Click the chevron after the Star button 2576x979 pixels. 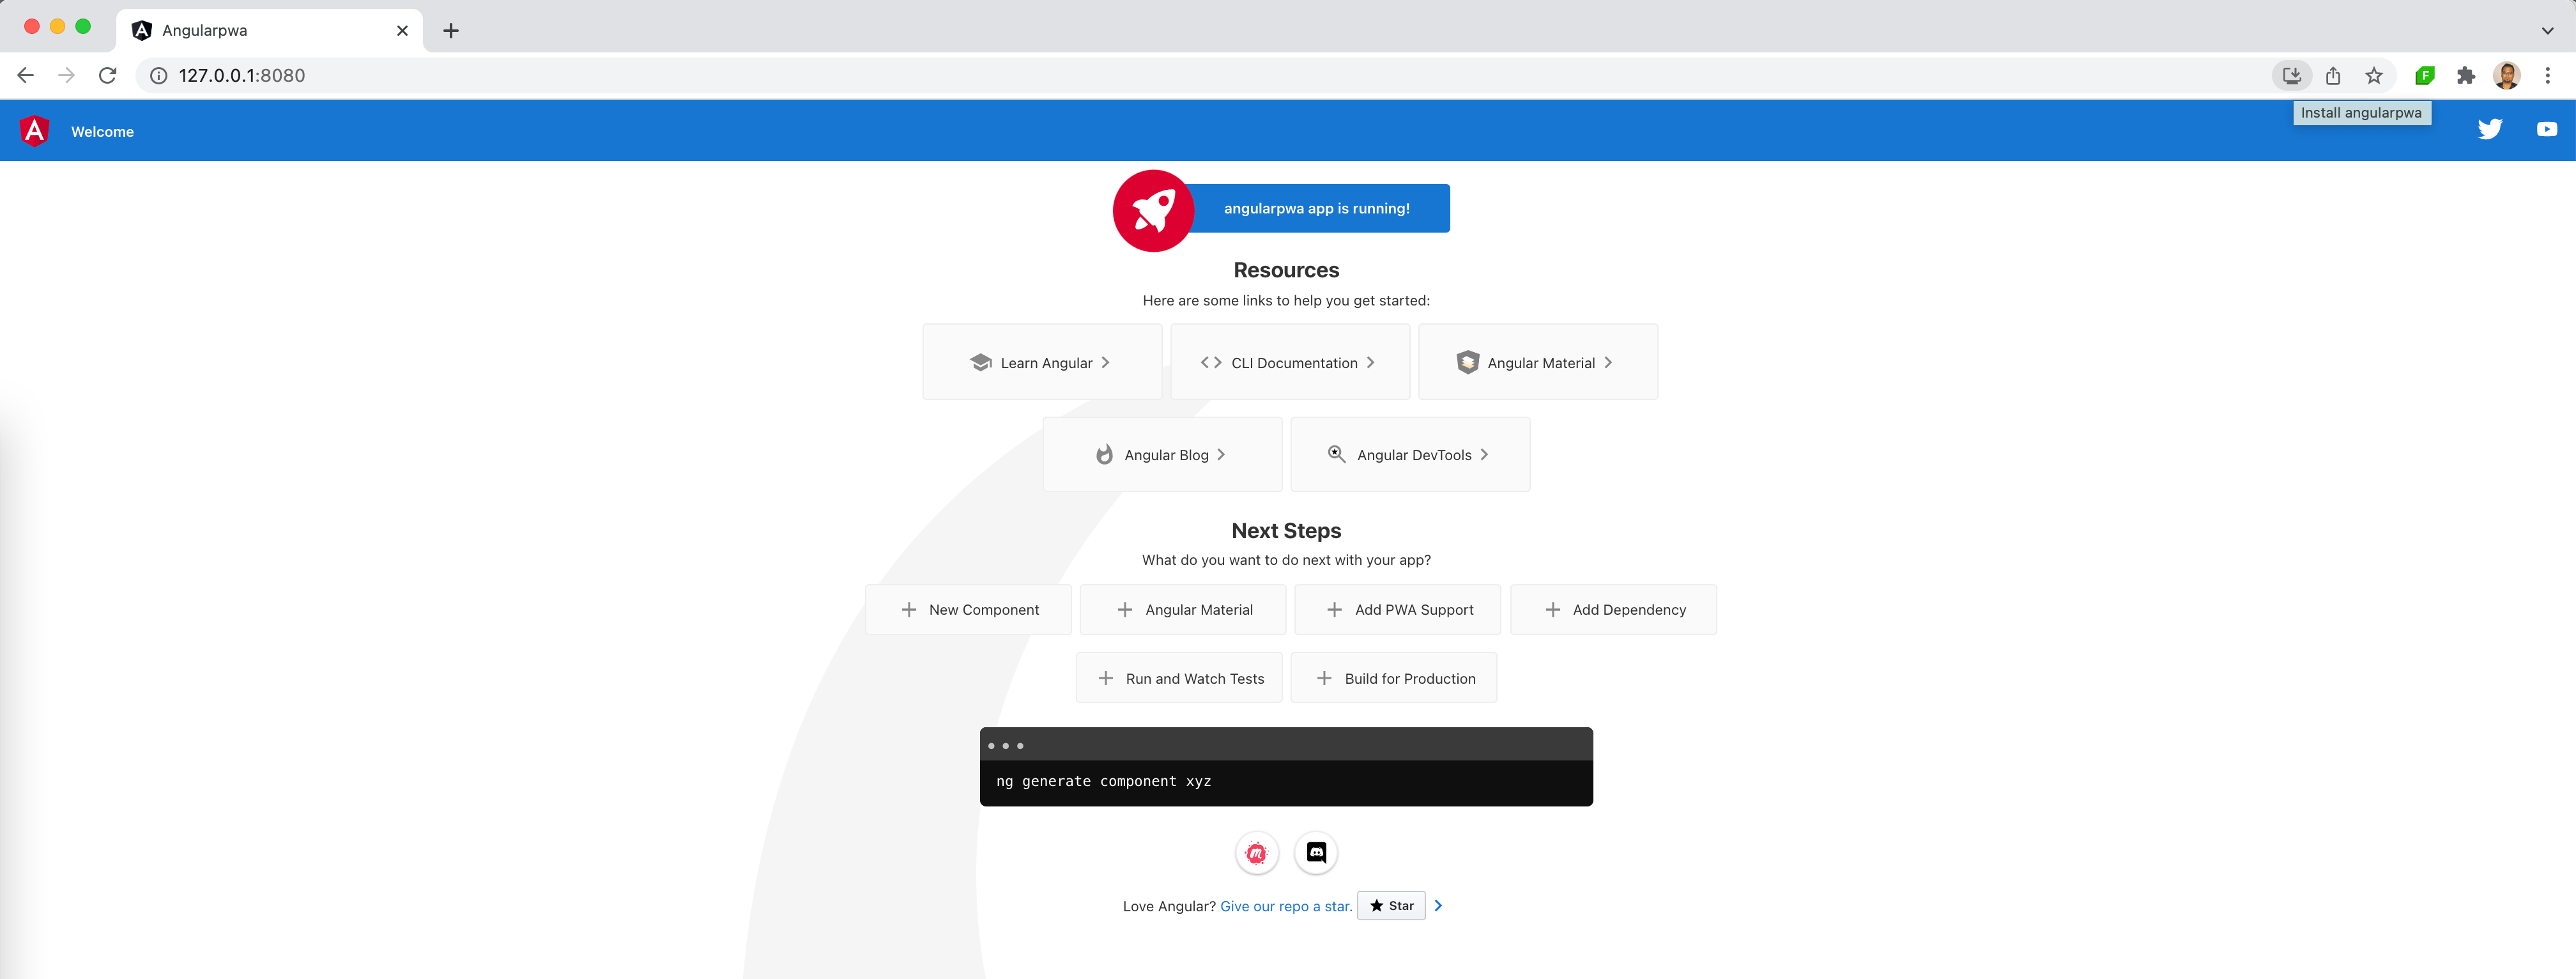pos(1438,905)
